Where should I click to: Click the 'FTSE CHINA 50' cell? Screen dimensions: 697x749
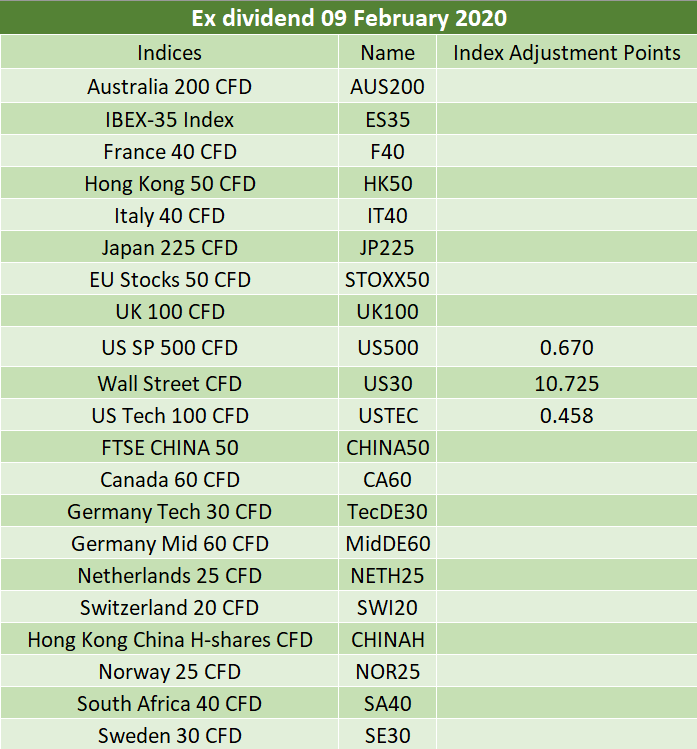pos(170,448)
